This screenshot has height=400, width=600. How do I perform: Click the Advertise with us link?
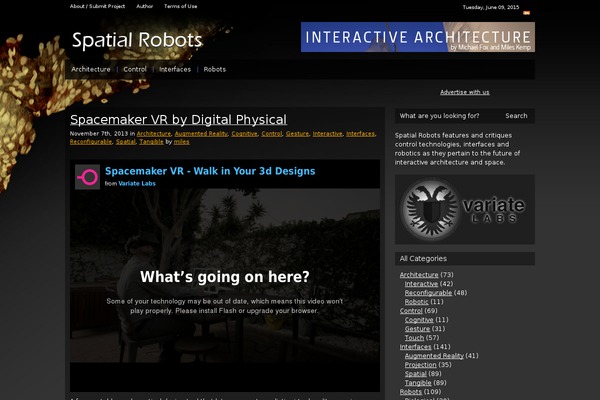pyautogui.click(x=465, y=92)
